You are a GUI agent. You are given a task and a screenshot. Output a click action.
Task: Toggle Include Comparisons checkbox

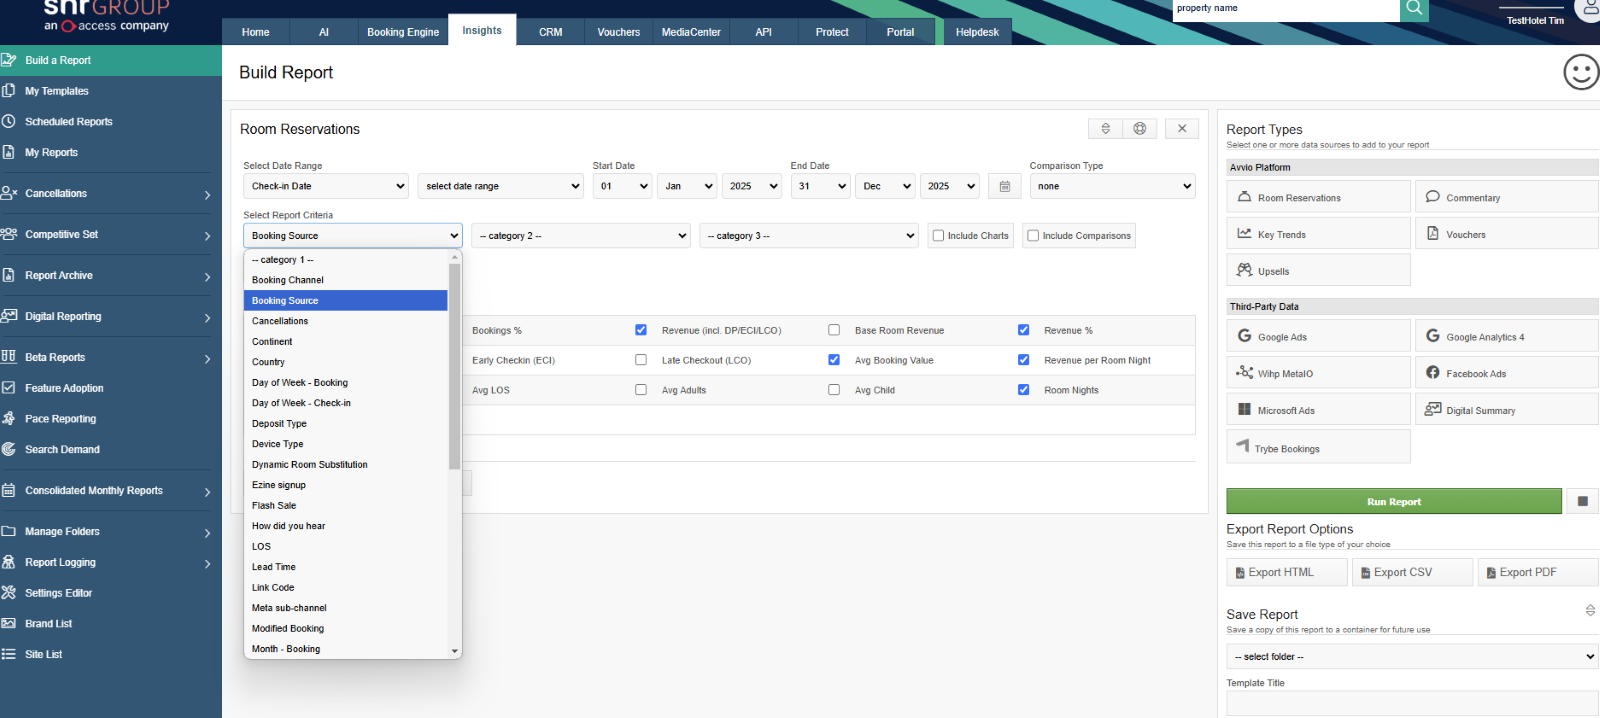tap(1033, 236)
